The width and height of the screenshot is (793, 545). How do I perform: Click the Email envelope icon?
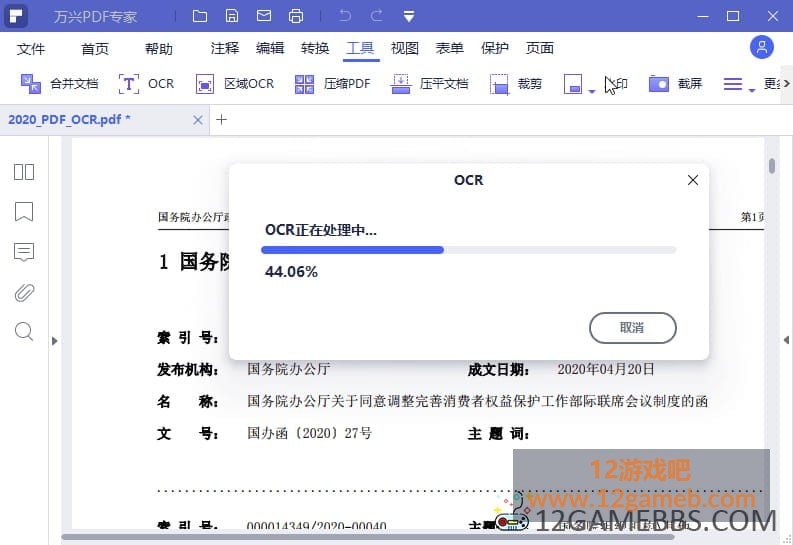point(264,16)
